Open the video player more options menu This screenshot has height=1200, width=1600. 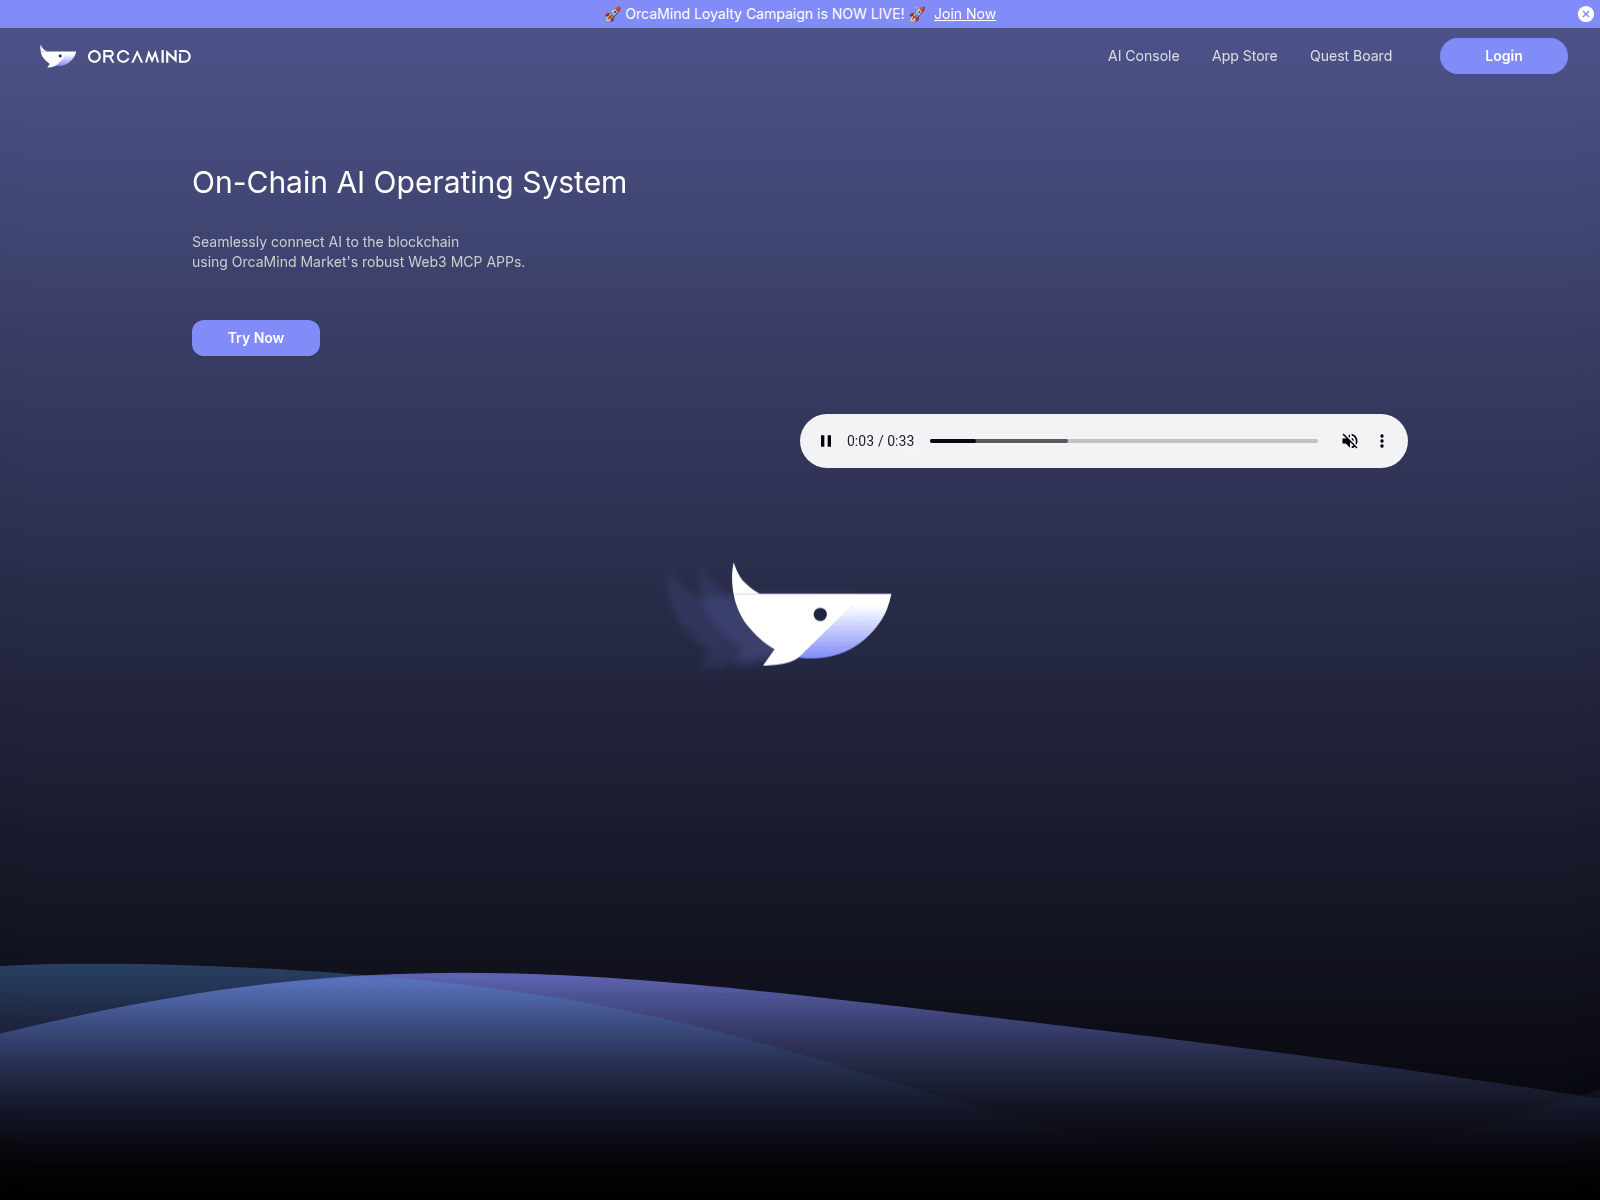click(x=1382, y=441)
